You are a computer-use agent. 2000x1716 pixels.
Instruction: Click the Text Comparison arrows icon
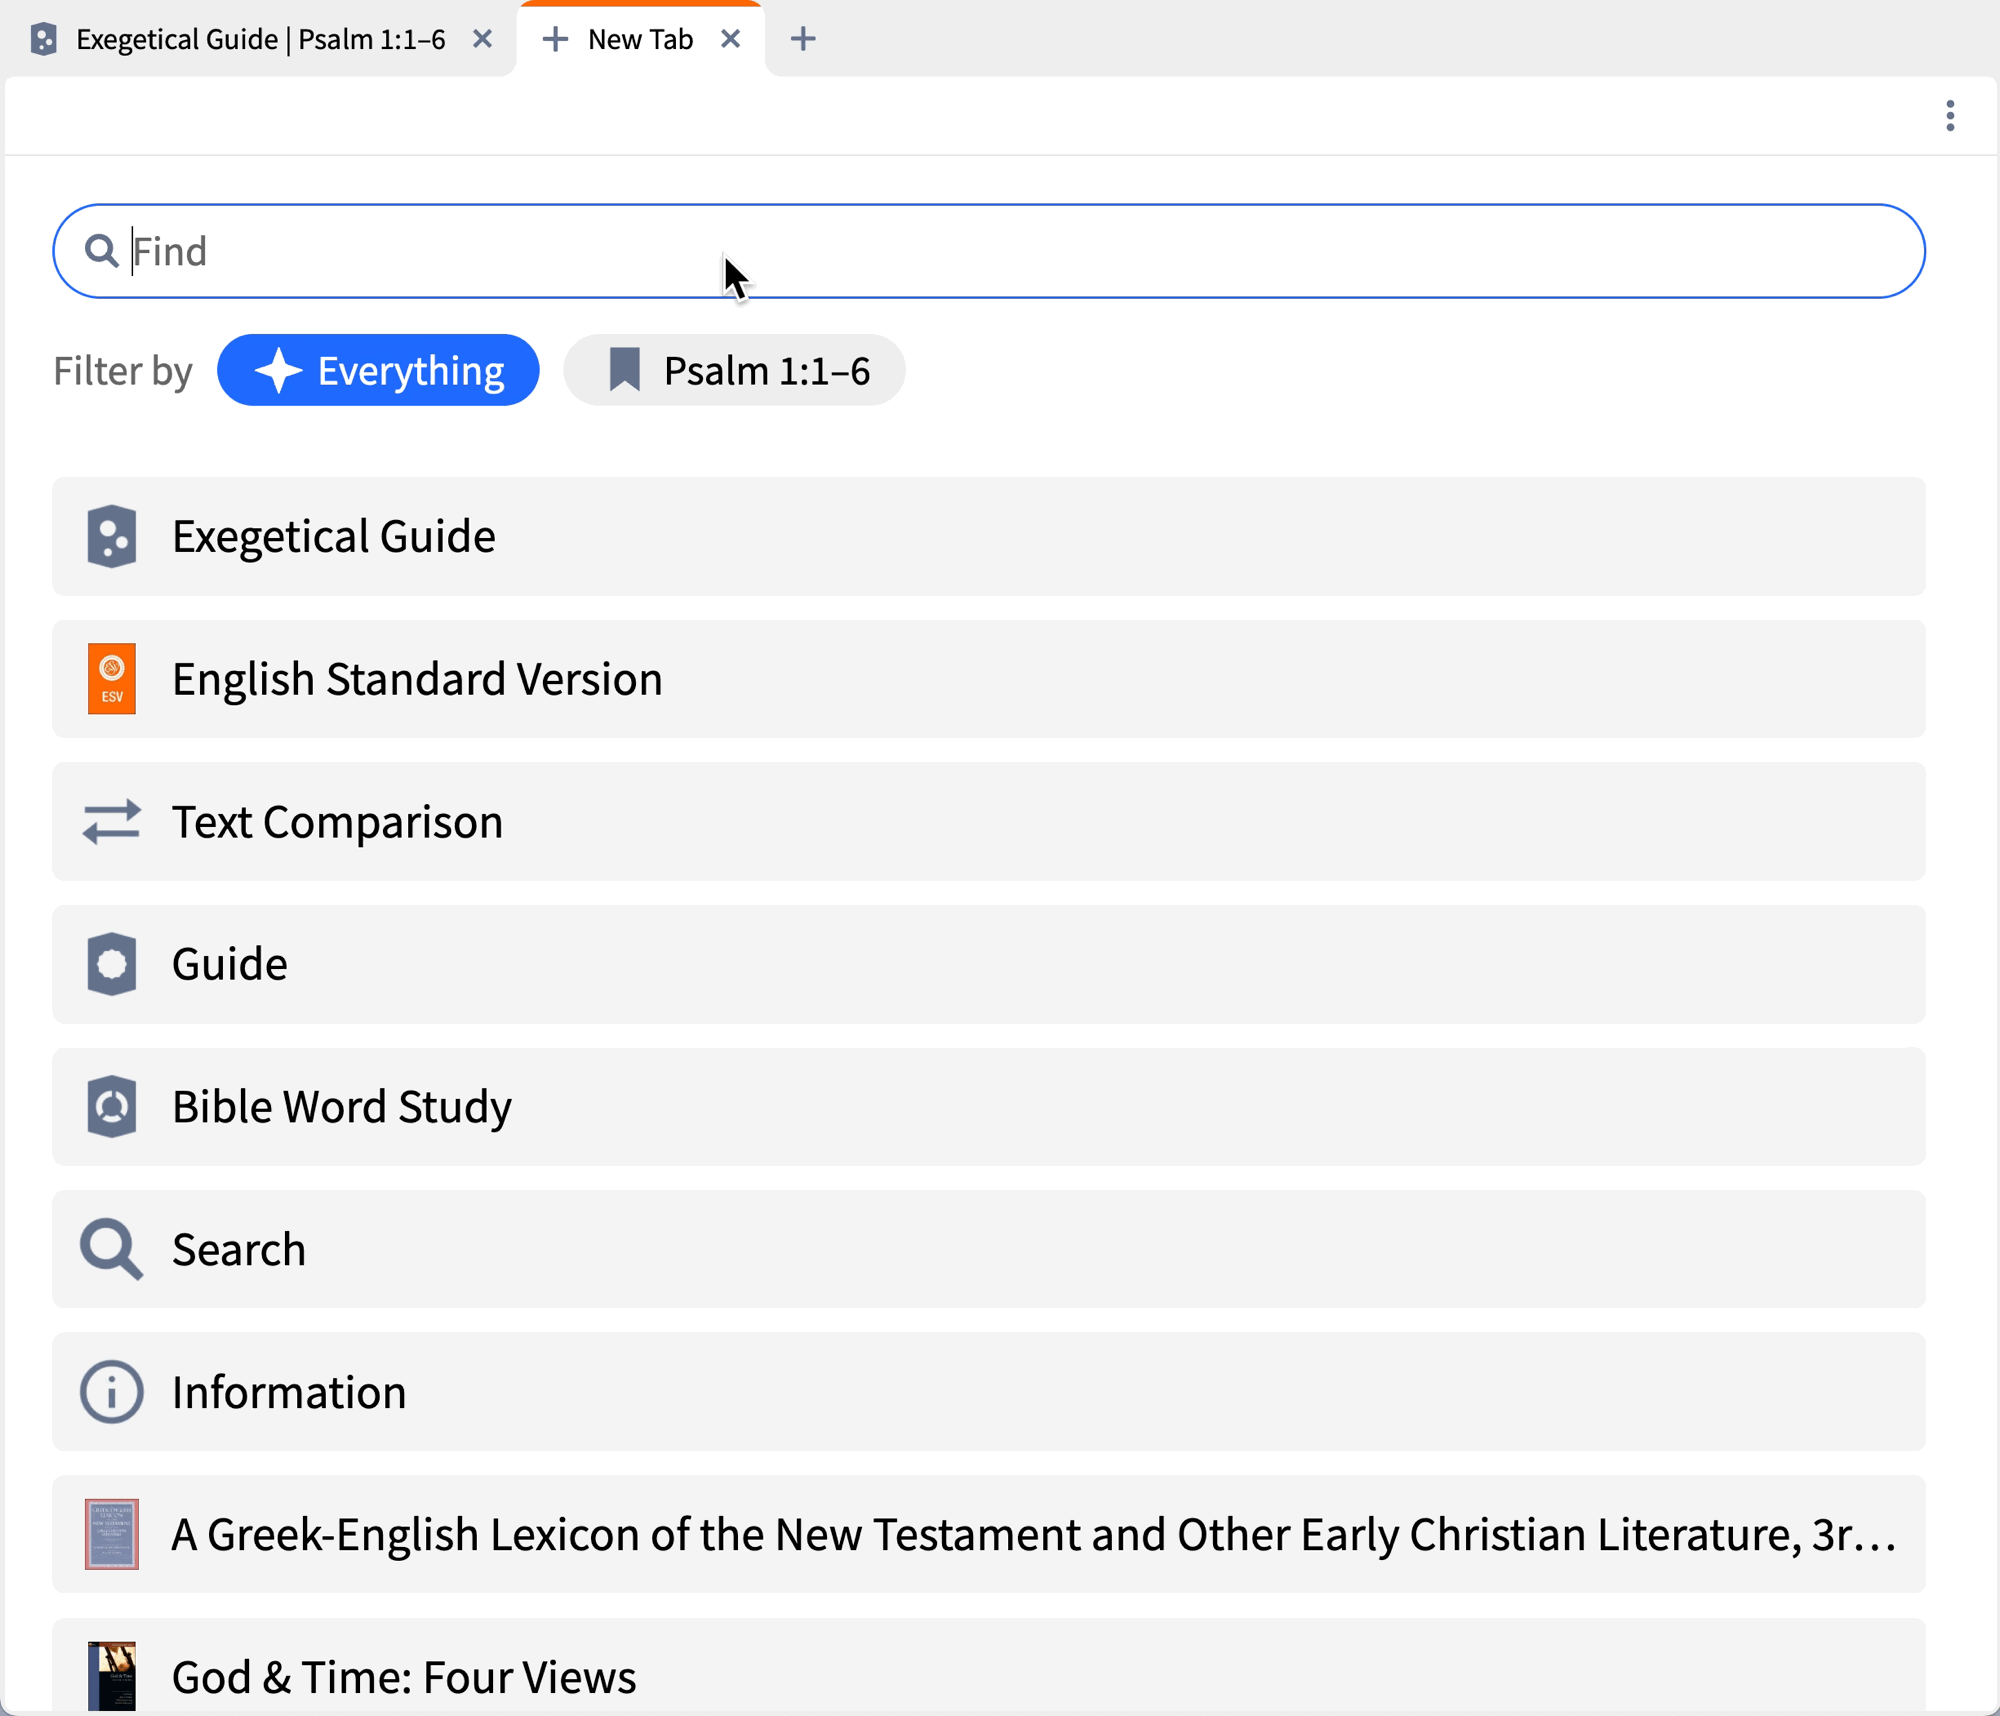111,822
